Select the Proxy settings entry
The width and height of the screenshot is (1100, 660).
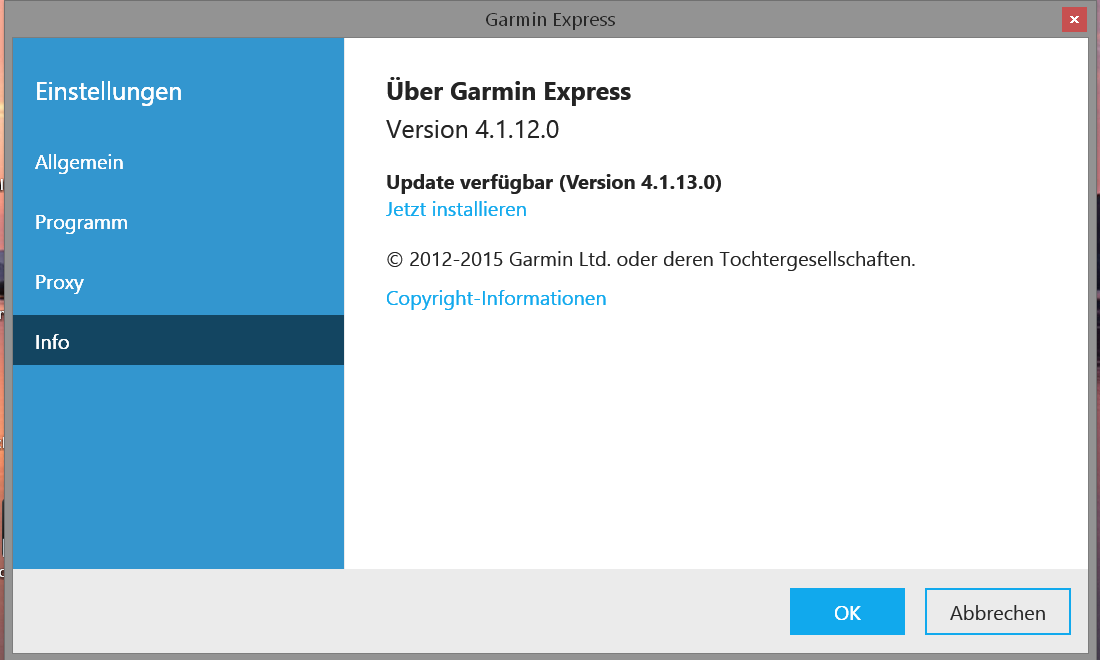click(59, 282)
